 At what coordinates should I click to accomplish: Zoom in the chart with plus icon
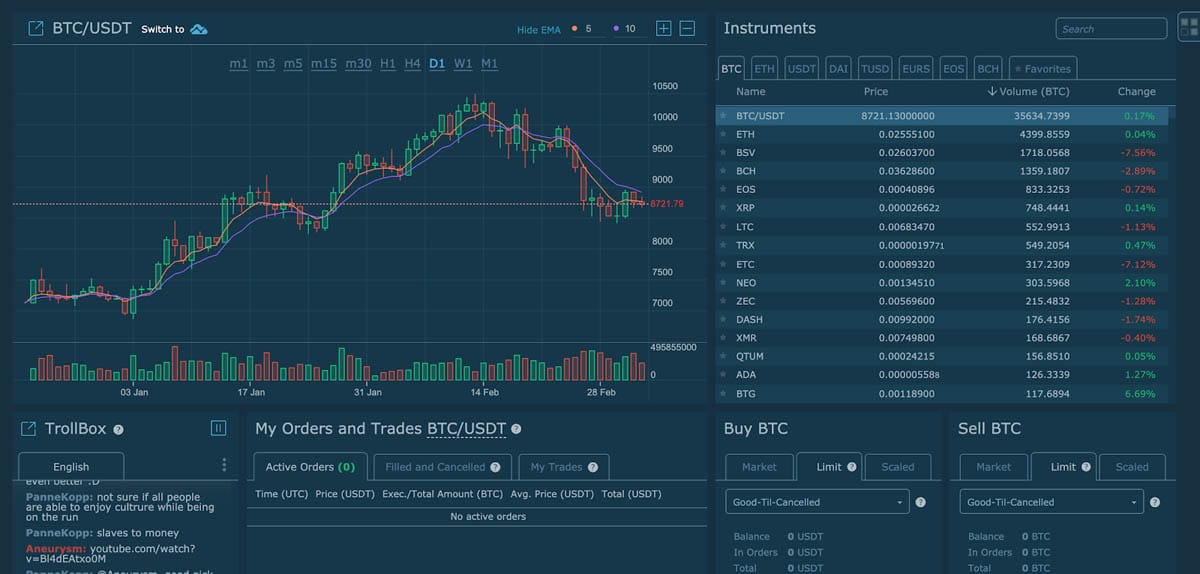click(x=663, y=29)
